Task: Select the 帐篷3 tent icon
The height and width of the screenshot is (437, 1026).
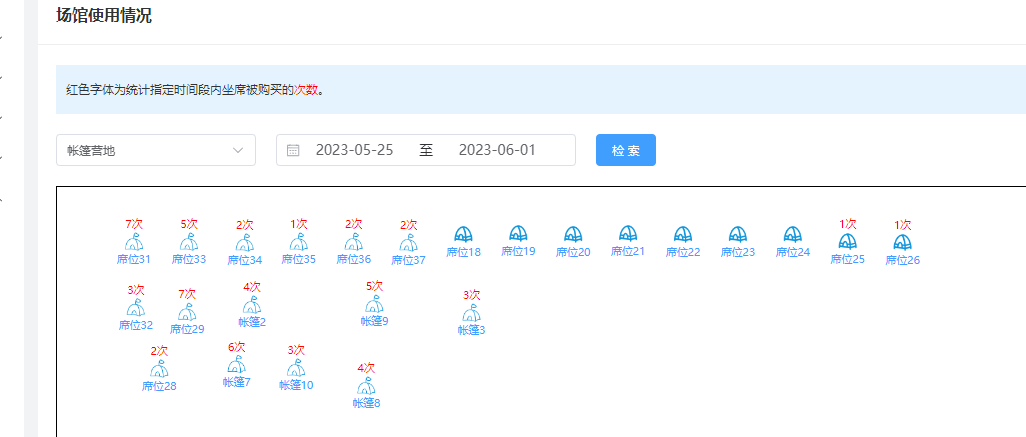Action: [x=471, y=314]
